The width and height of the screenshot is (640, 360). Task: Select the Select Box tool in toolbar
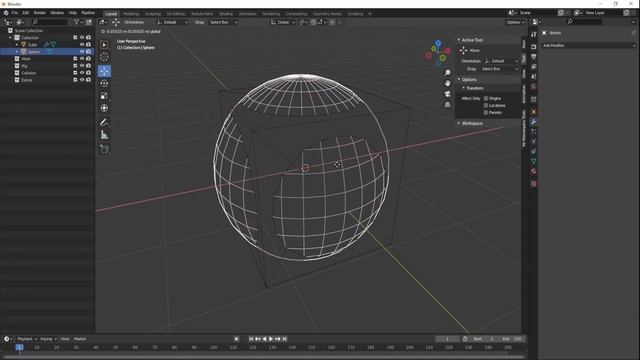[x=104, y=45]
